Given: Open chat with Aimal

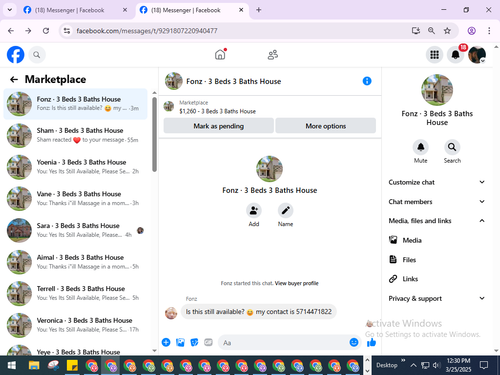Looking at the screenshot, I should (x=75, y=262).
